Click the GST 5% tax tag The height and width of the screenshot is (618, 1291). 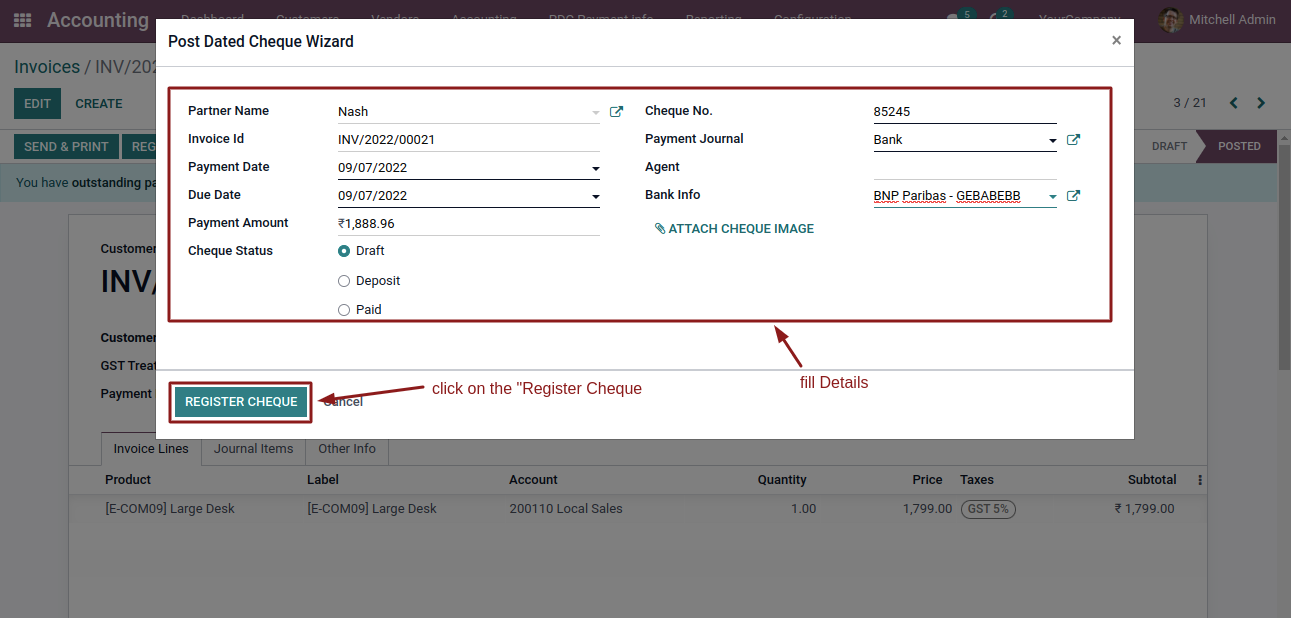pos(988,509)
